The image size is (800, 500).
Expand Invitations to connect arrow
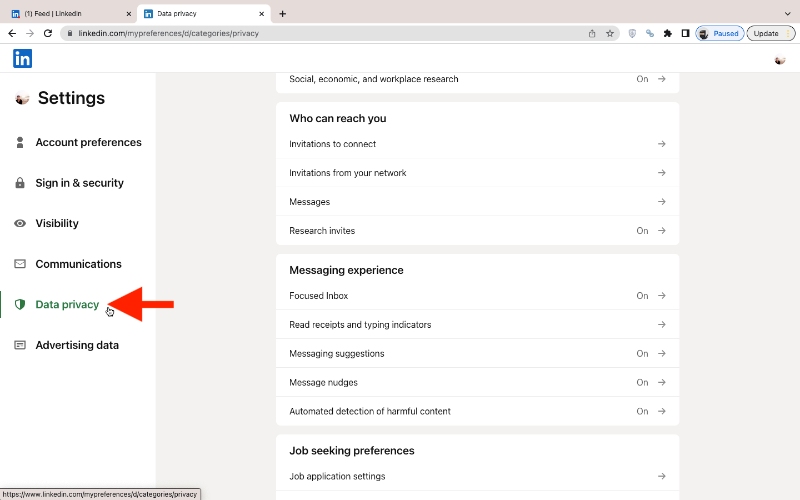click(x=661, y=144)
